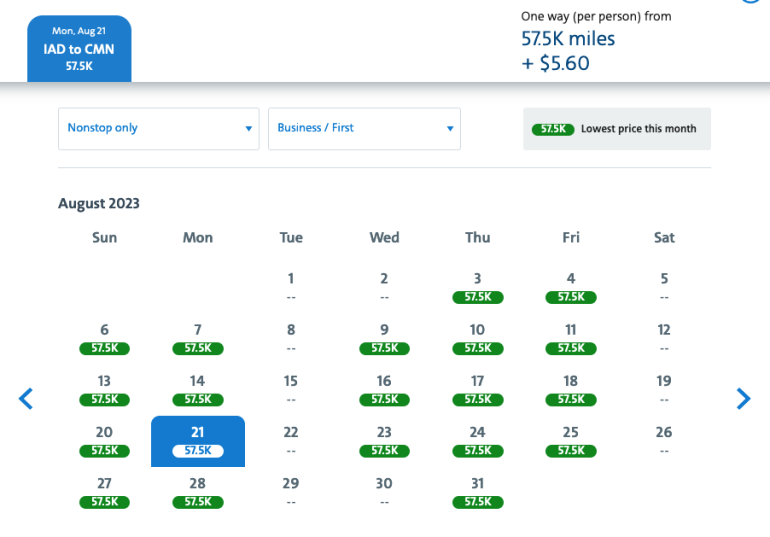Expand the Business / First cabin dropdown
The image size is (770, 537).
point(364,129)
